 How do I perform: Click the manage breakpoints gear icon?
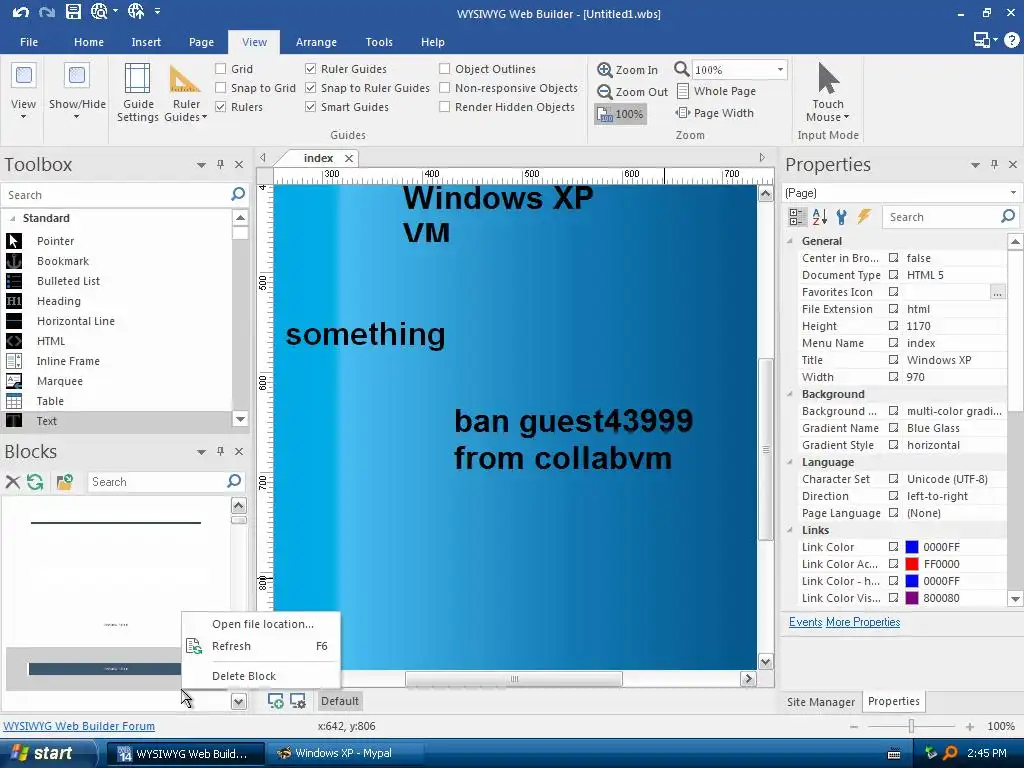[298, 701]
